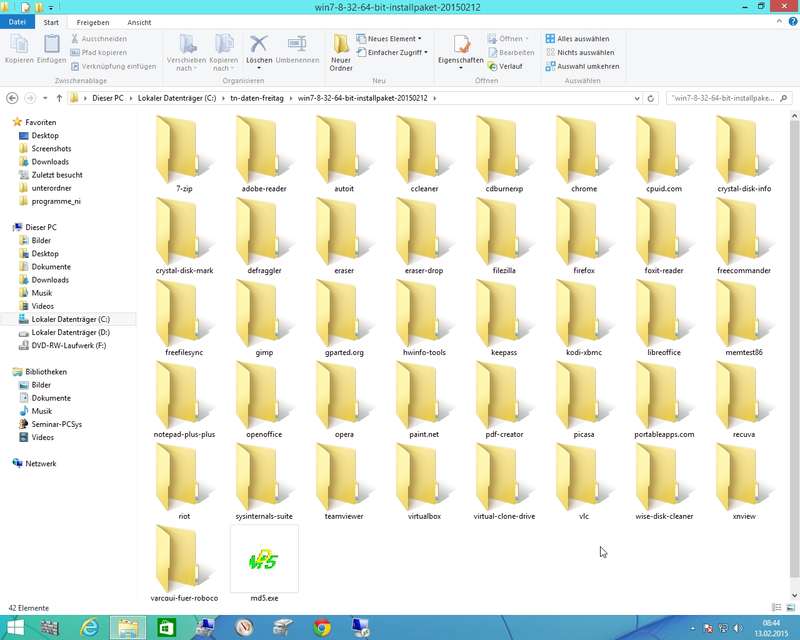Click tn-daten-freitag in the address breadcrumb
The height and width of the screenshot is (640, 800).
point(257,99)
